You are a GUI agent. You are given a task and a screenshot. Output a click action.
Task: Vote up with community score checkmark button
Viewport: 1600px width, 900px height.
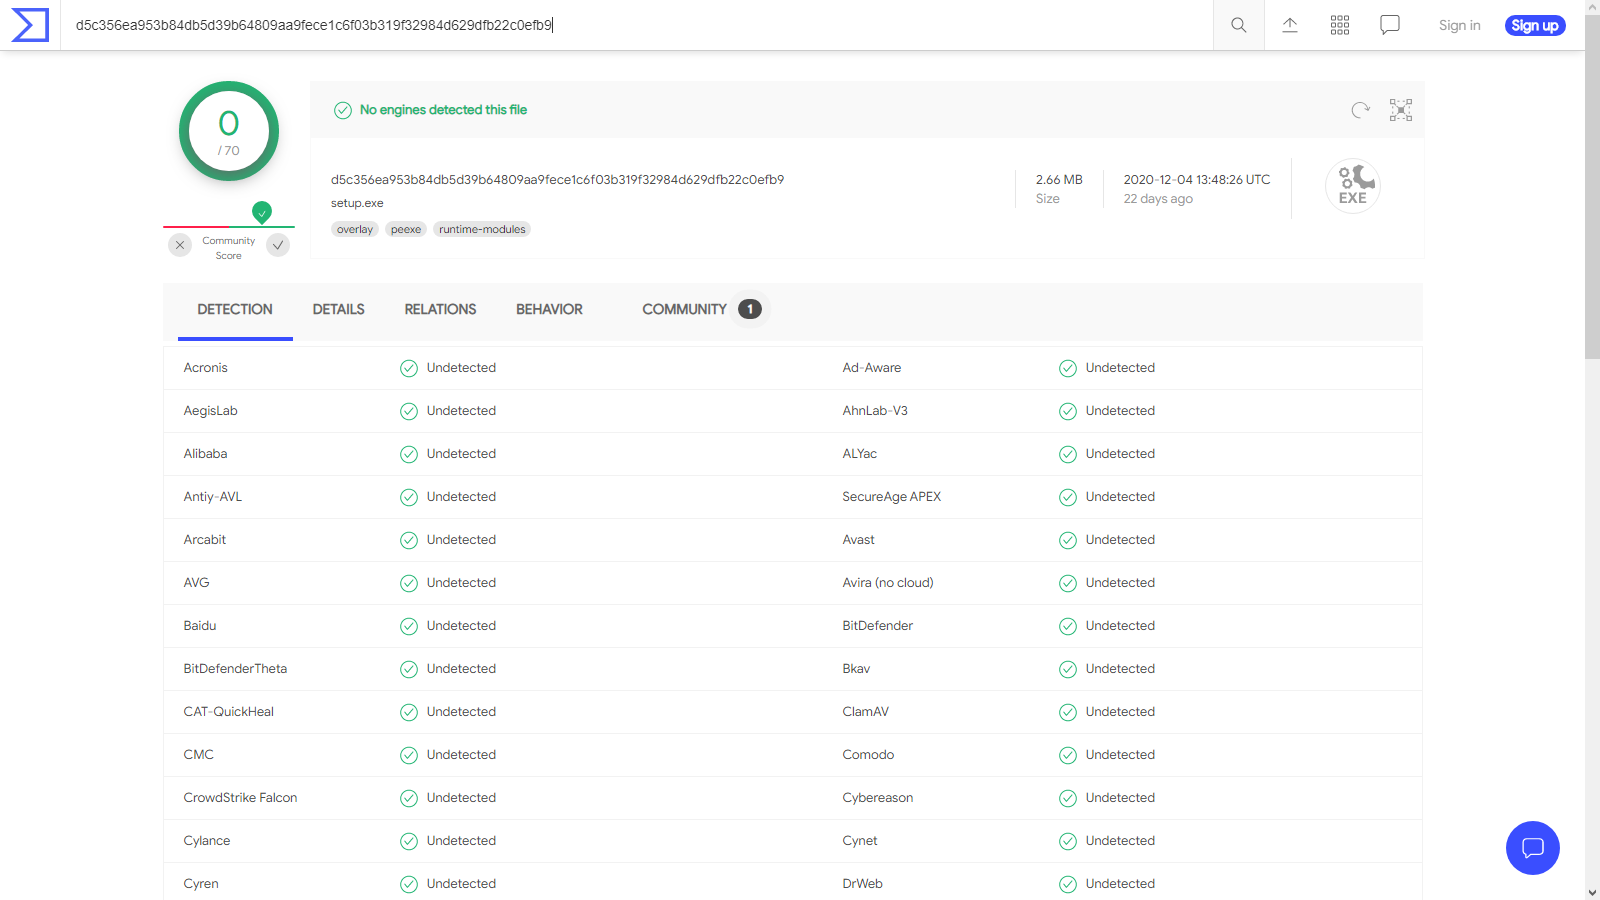click(x=278, y=245)
